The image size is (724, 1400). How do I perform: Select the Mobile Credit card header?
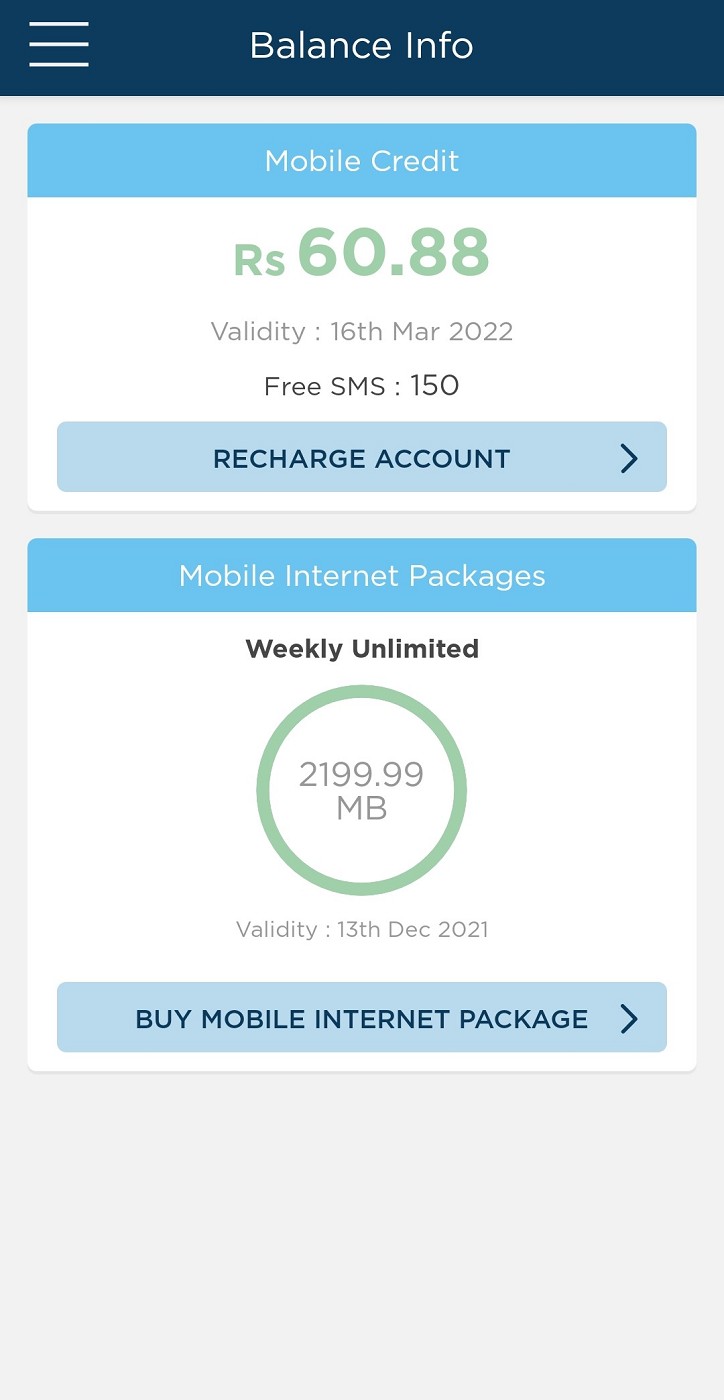point(362,160)
